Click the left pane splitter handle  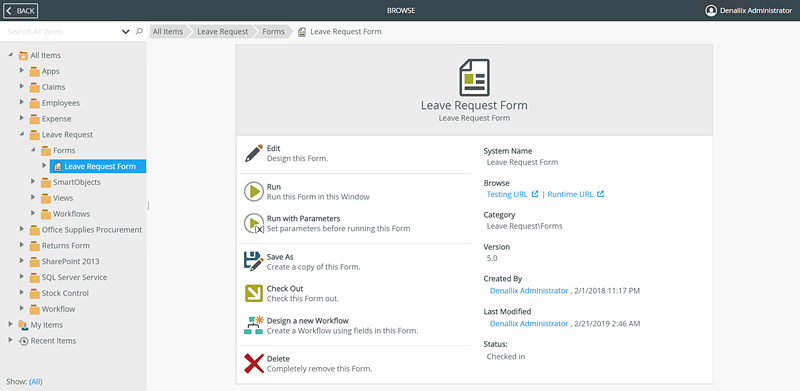[148, 206]
